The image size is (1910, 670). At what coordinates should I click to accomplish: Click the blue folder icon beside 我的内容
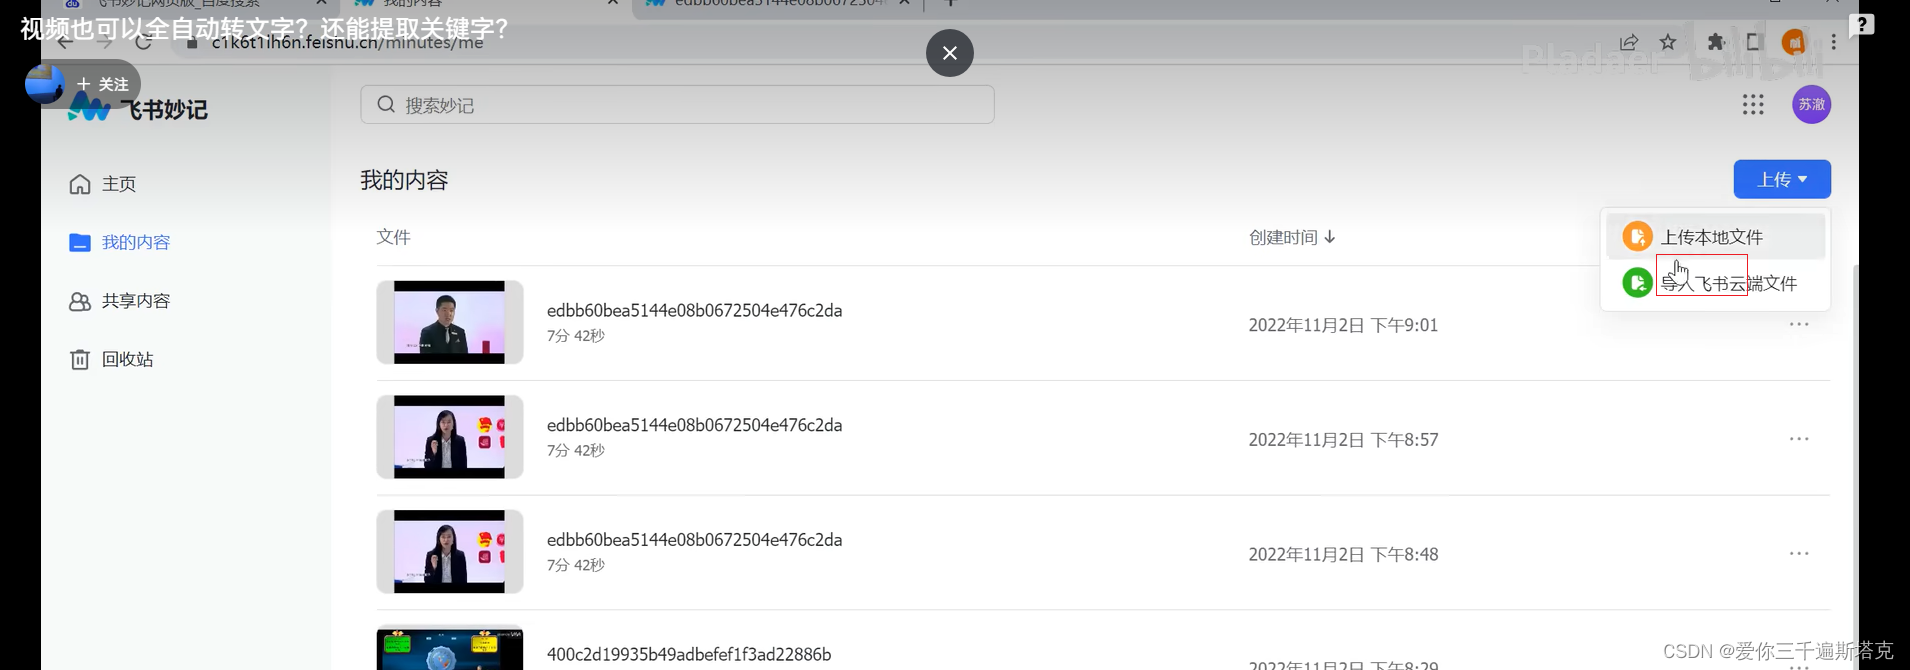pyautogui.click(x=80, y=242)
